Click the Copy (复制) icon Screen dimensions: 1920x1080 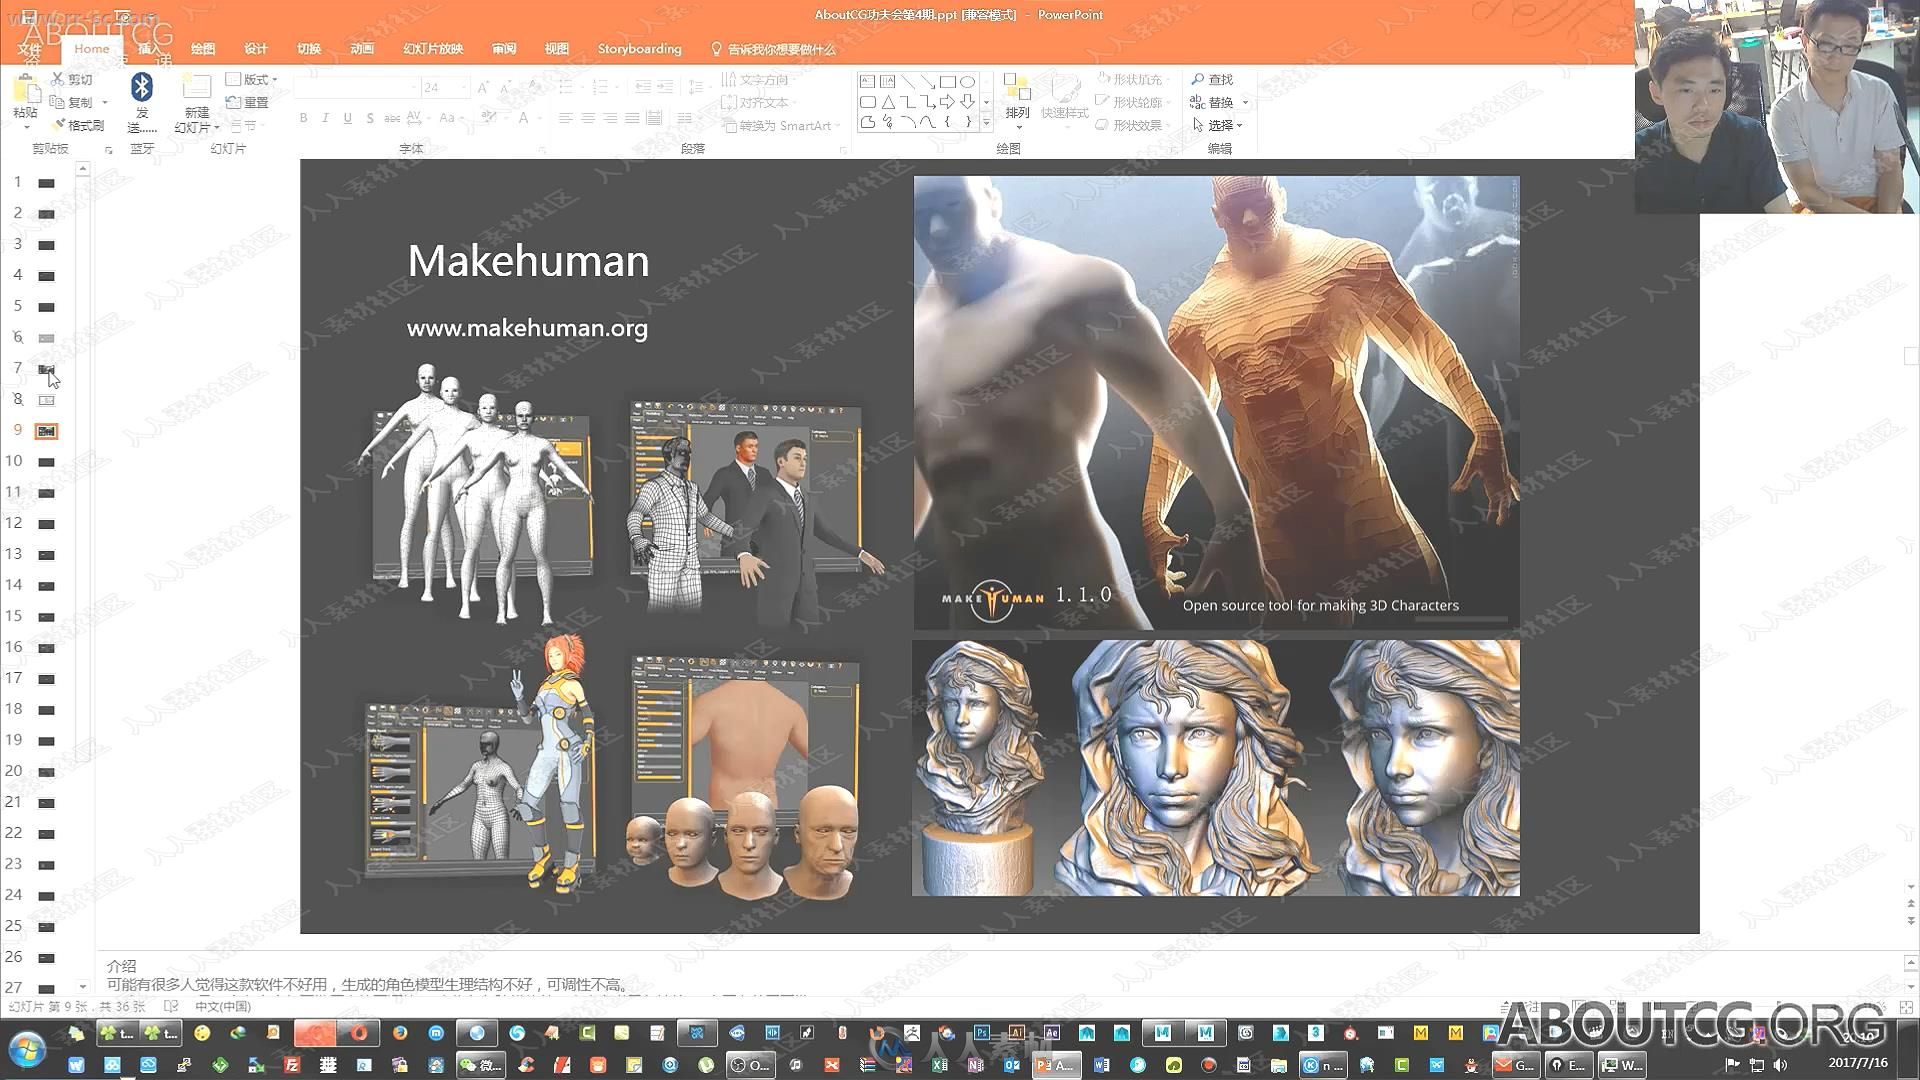58,102
